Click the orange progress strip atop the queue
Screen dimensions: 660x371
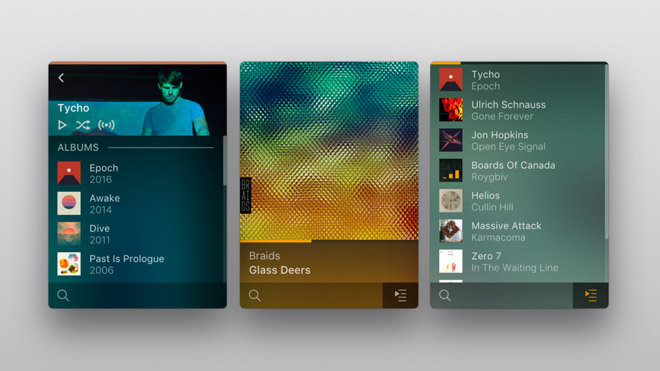click(x=446, y=63)
